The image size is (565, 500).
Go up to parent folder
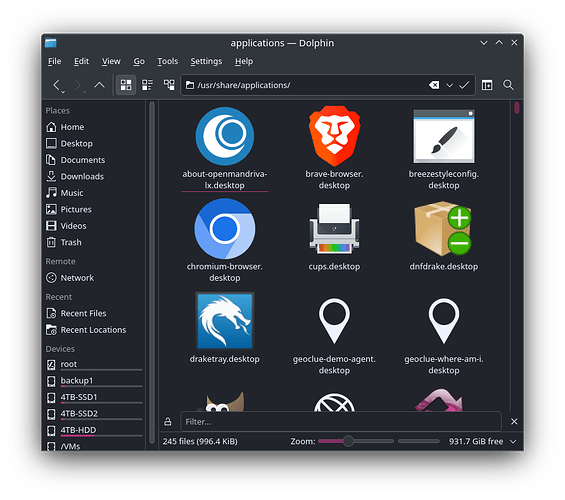tap(99, 85)
